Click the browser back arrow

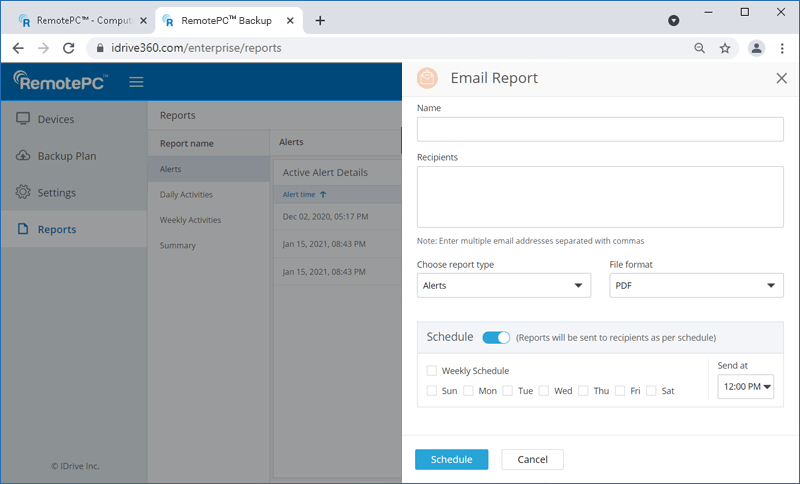18,47
